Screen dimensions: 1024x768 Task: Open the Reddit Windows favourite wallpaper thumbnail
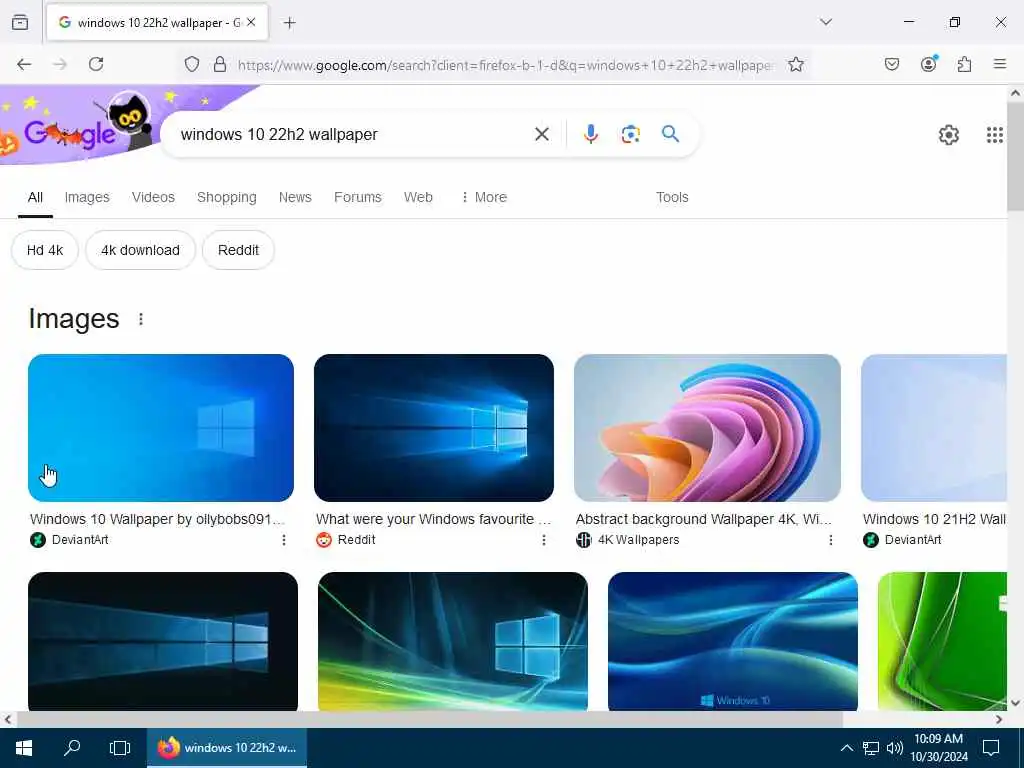point(434,428)
